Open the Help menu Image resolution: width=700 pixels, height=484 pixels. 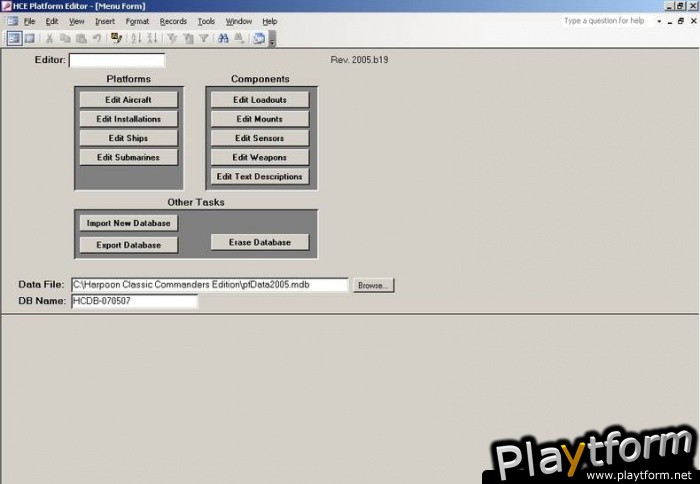[270, 21]
